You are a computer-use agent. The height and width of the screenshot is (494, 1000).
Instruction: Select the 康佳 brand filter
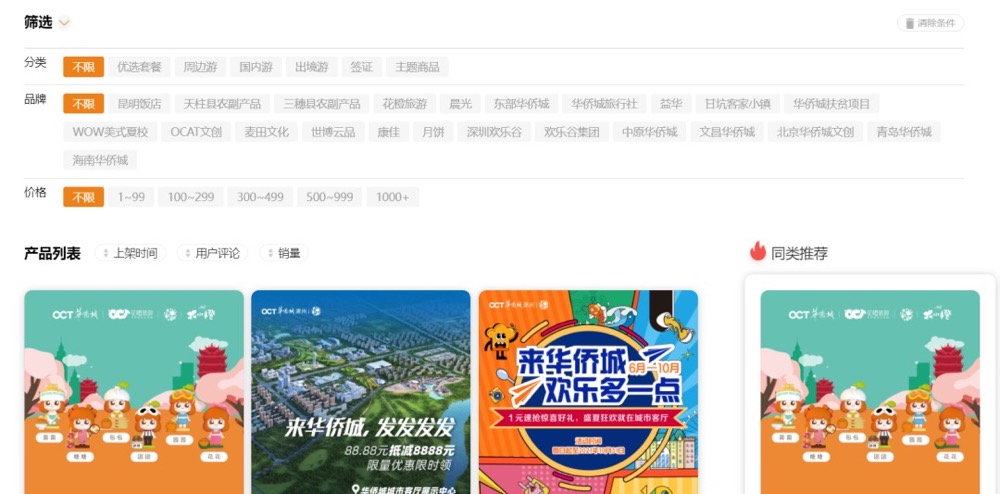[x=389, y=132]
